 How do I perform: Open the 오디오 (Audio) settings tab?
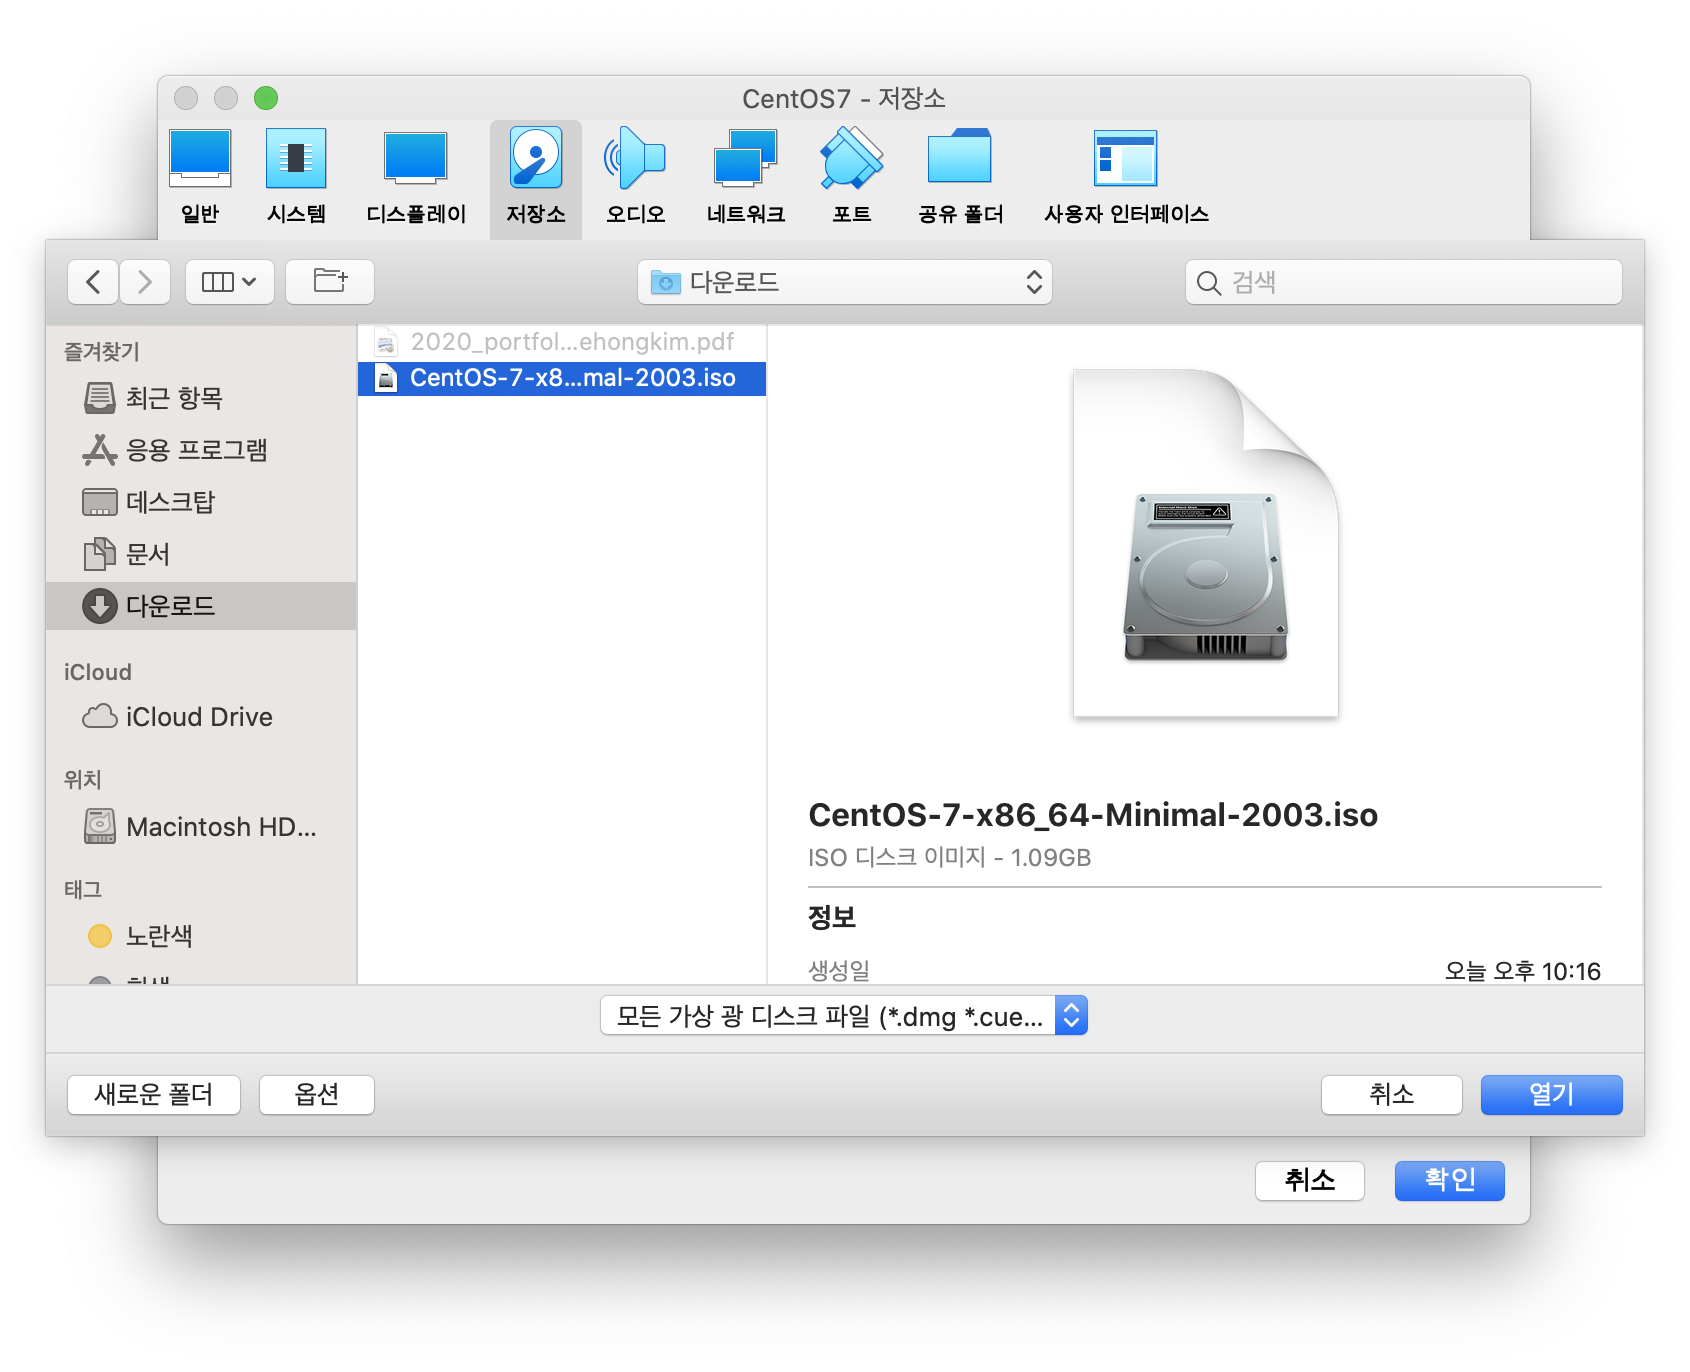[x=635, y=178]
